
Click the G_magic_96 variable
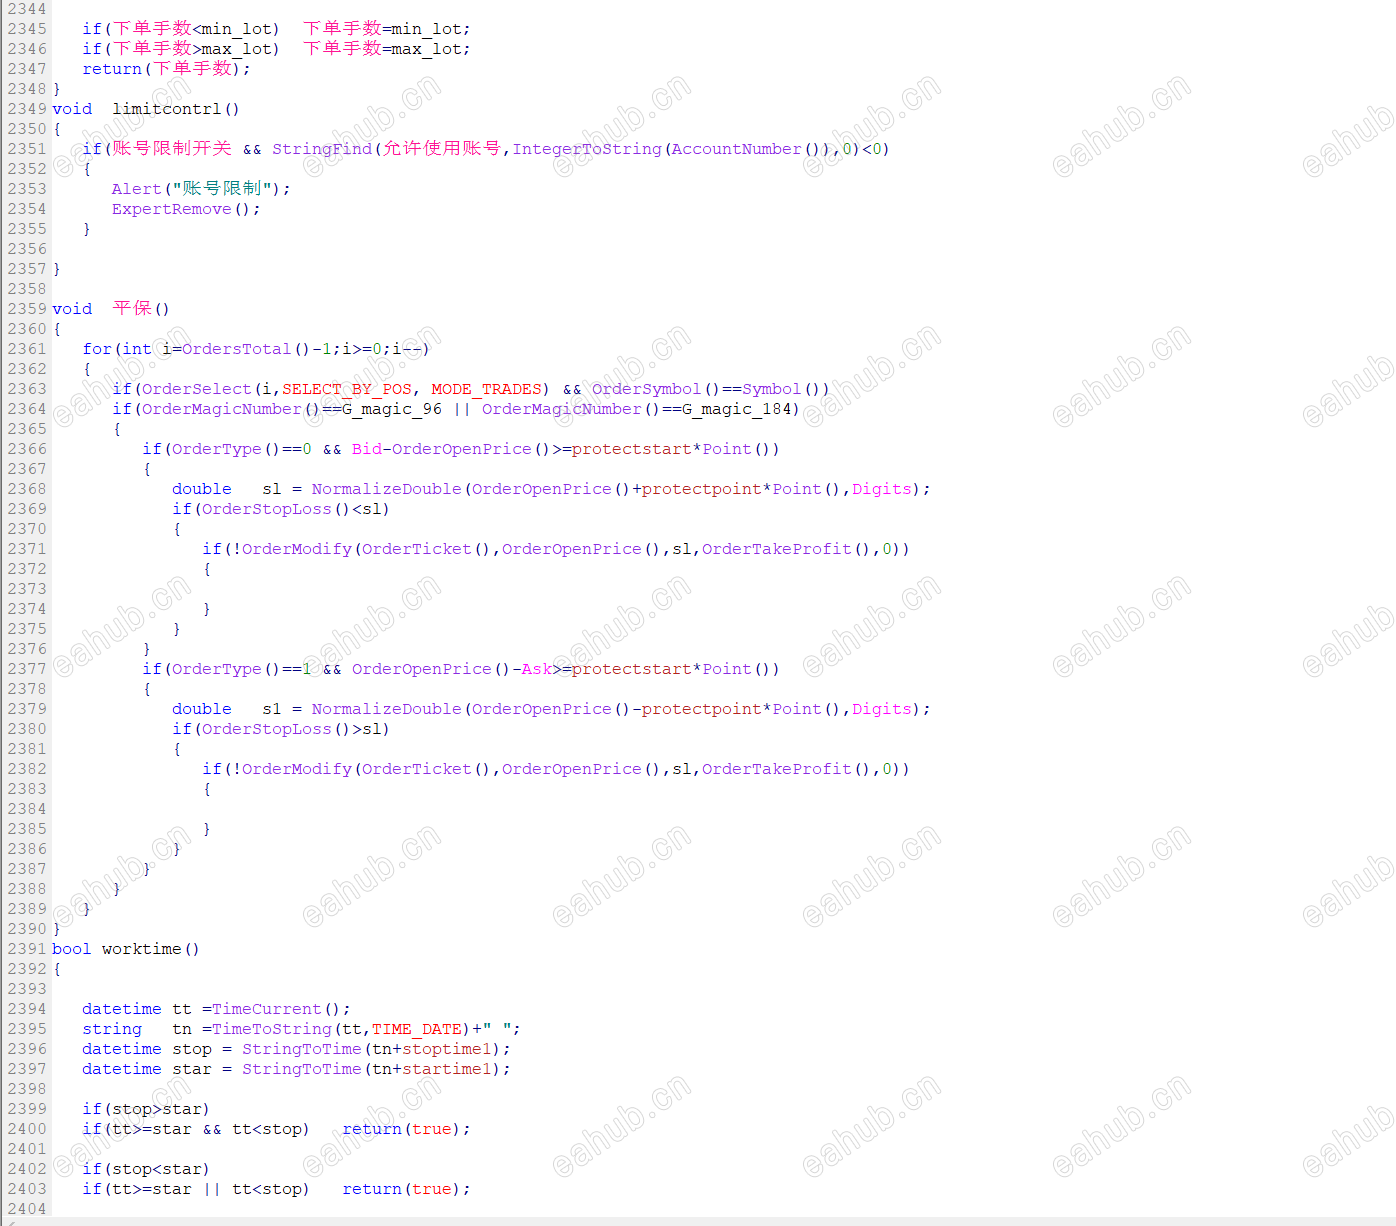tap(392, 409)
